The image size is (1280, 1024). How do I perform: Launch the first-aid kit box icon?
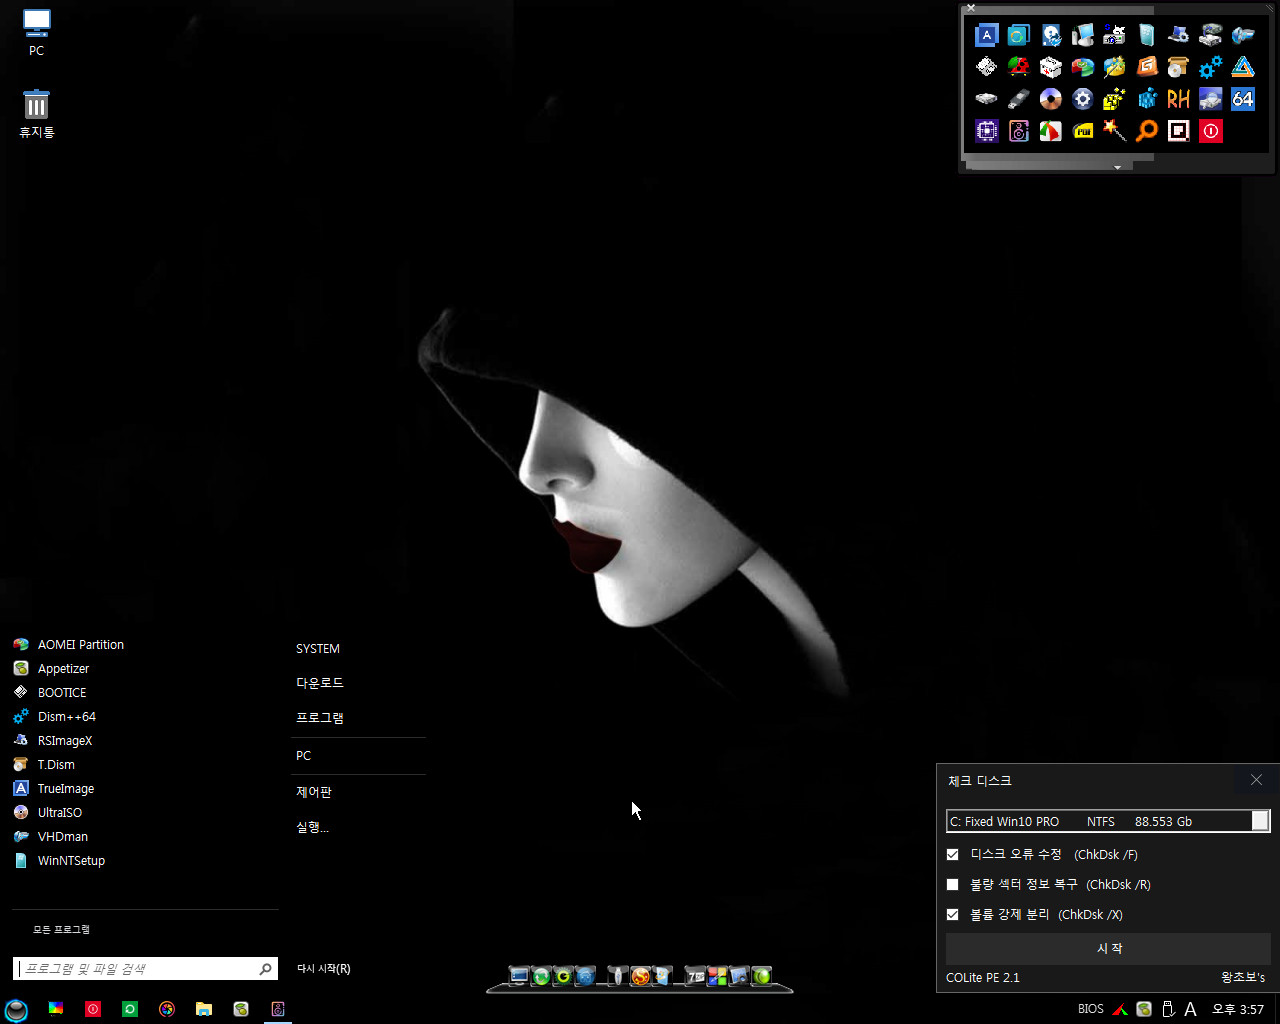click(1050, 67)
